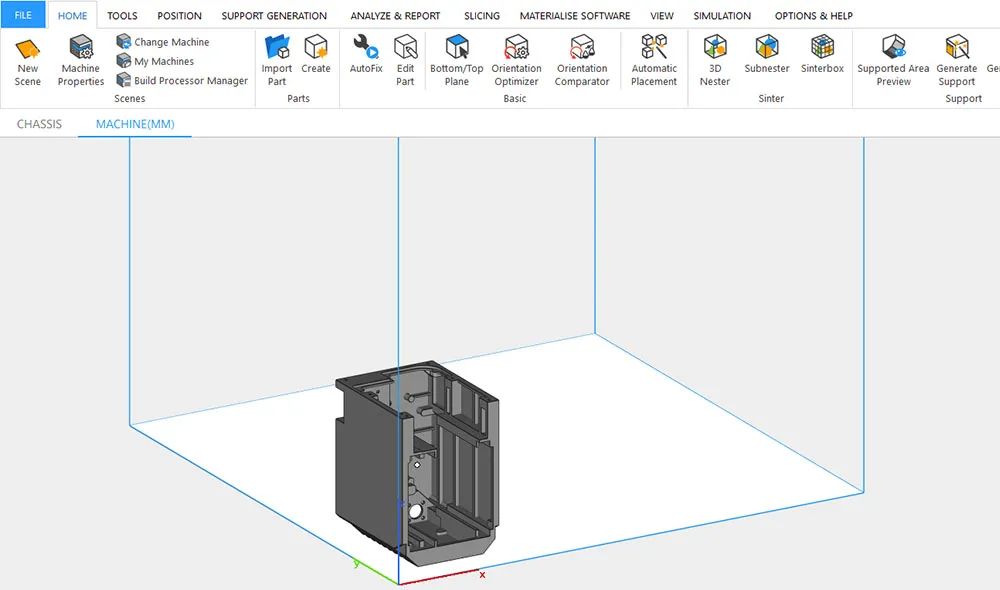
Task: Open the ANALYZE & REPORT tab
Action: pyautogui.click(x=395, y=16)
